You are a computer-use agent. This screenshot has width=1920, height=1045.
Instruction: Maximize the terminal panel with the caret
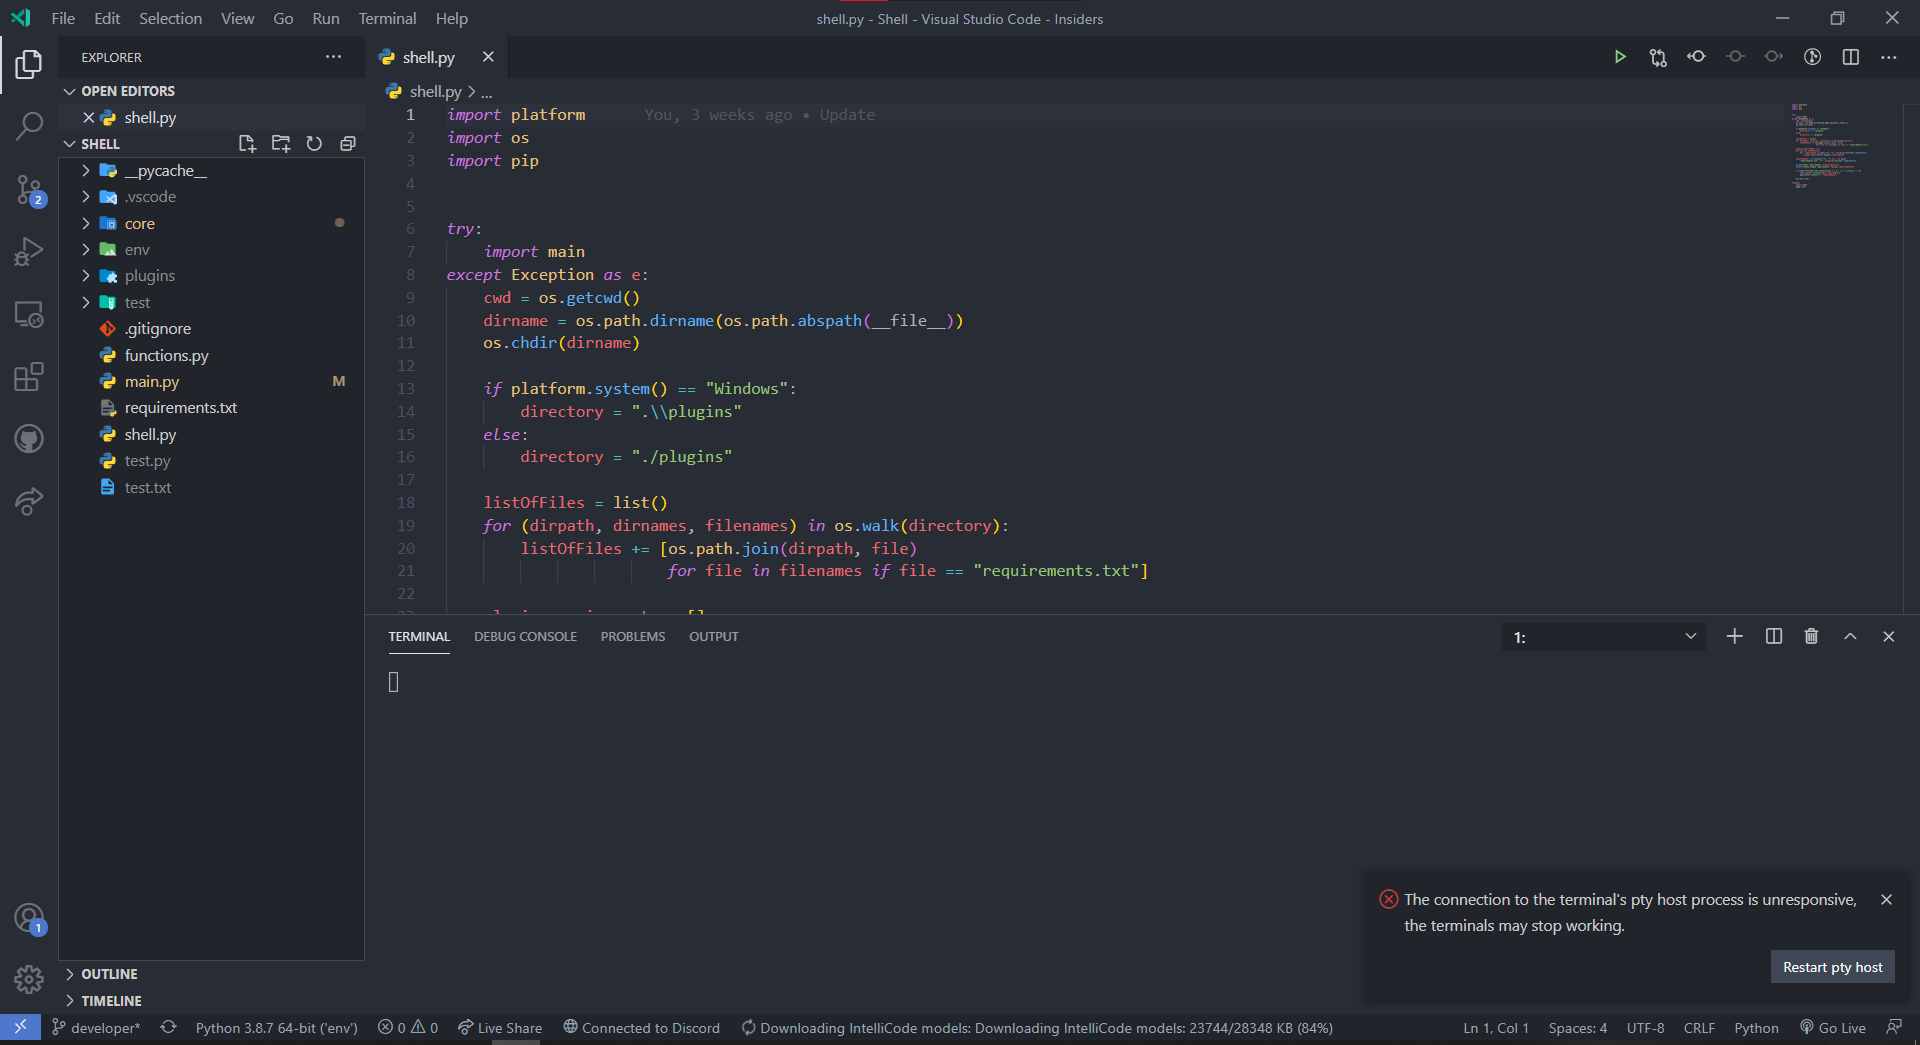(x=1850, y=636)
